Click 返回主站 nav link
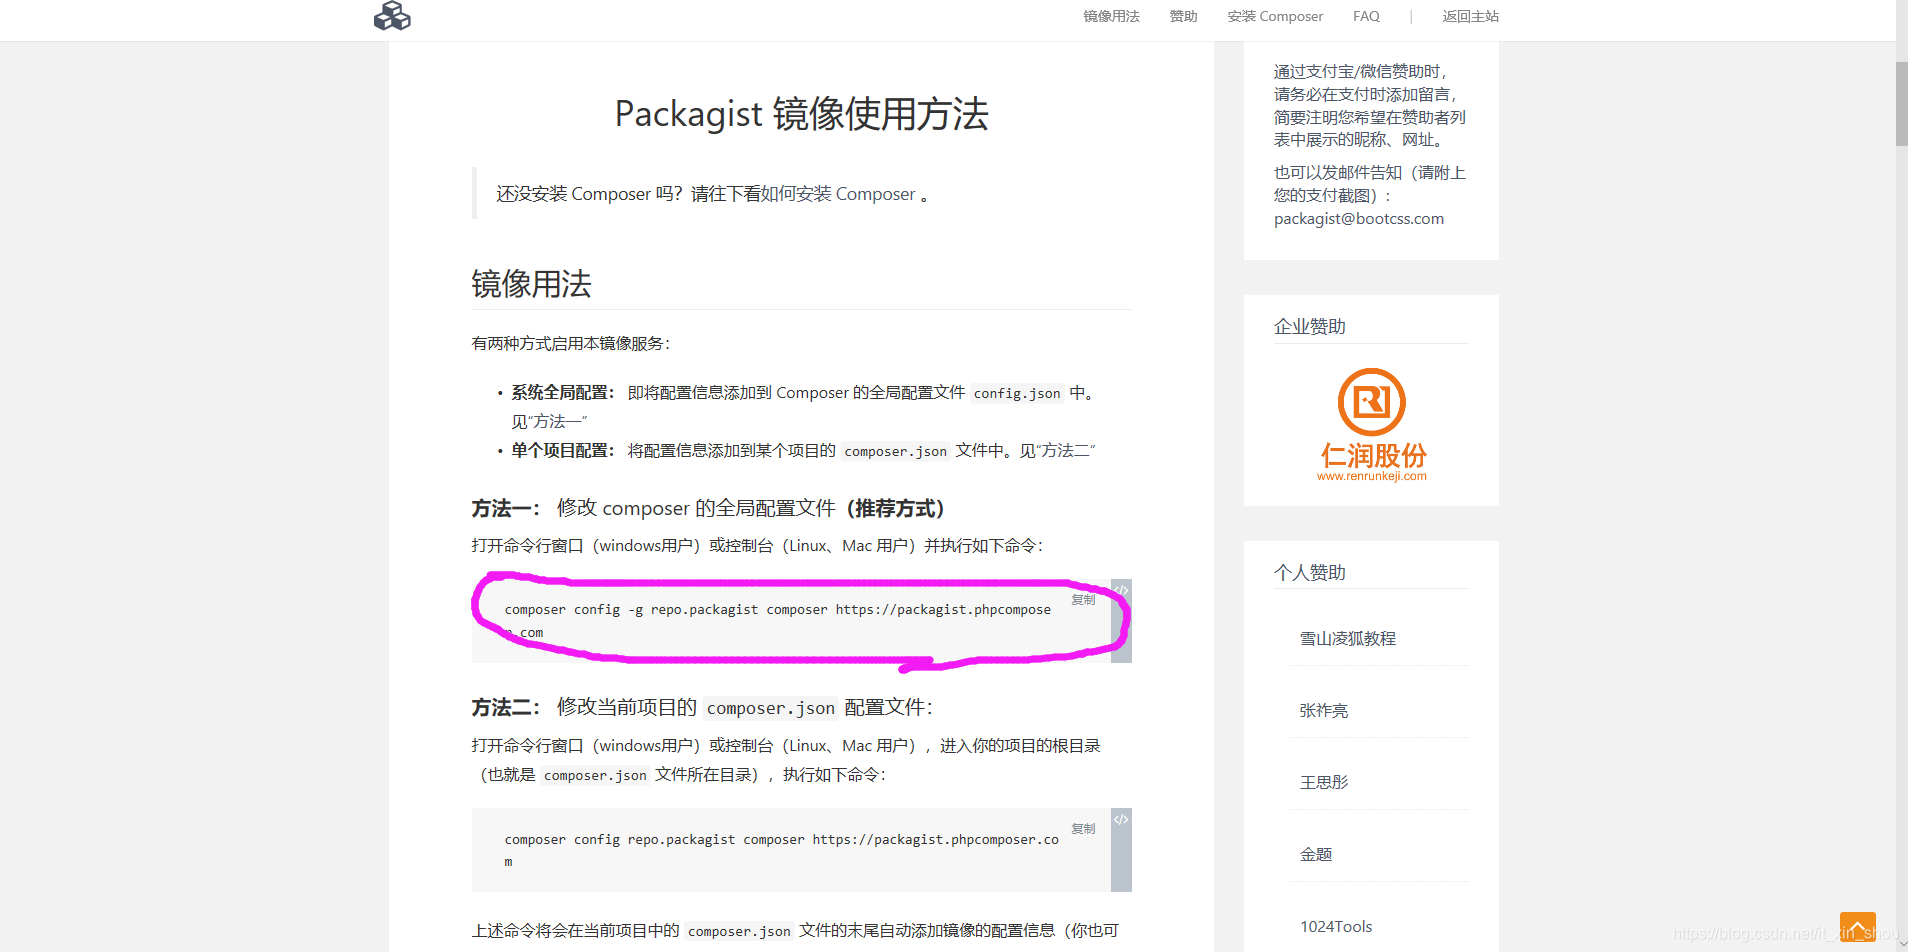The image size is (1908, 952). coord(1470,16)
